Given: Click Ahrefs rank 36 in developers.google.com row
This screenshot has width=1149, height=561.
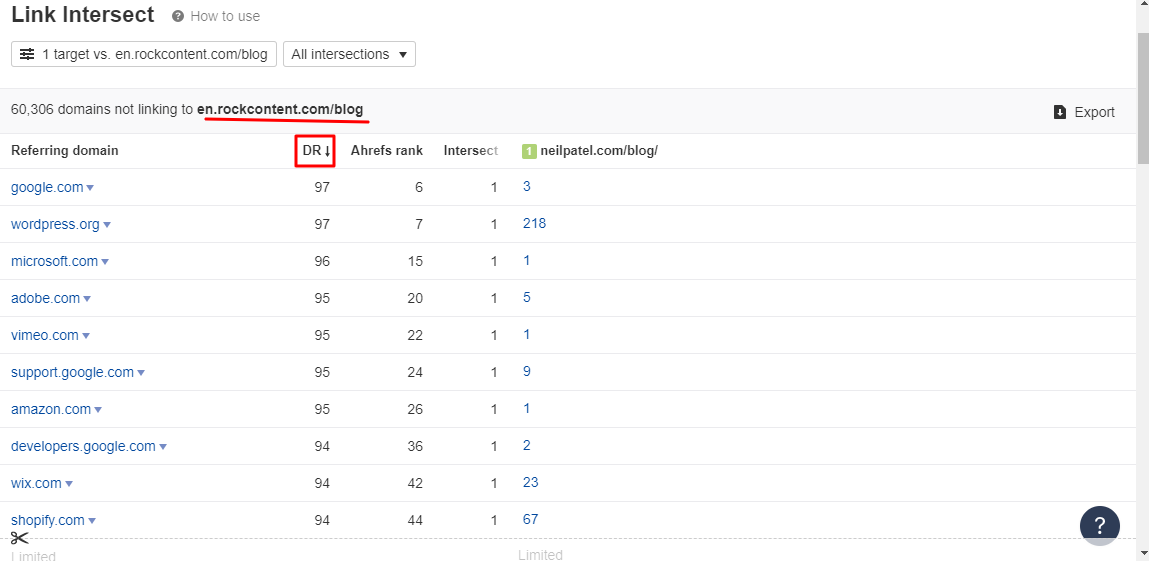Looking at the screenshot, I should point(415,447).
